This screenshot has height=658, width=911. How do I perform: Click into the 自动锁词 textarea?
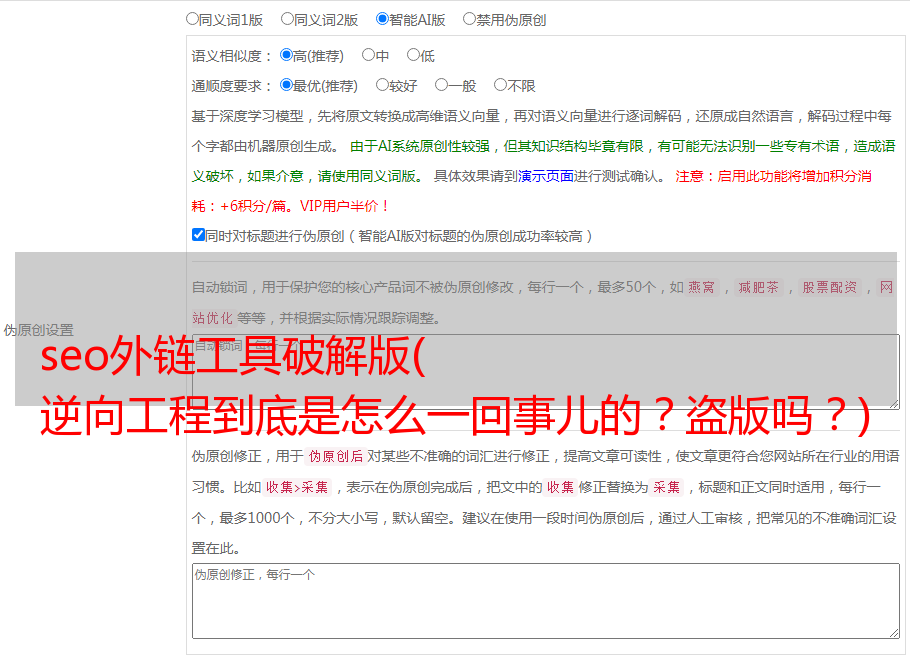(546, 371)
